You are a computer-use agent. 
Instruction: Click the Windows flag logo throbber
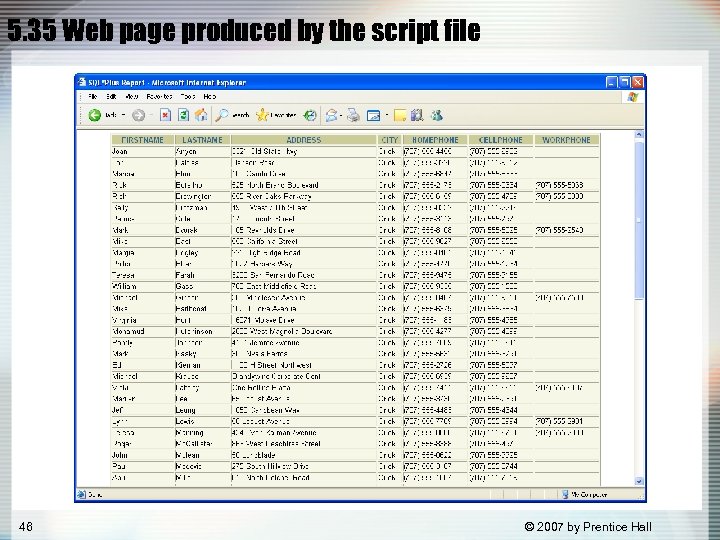pos(633,97)
